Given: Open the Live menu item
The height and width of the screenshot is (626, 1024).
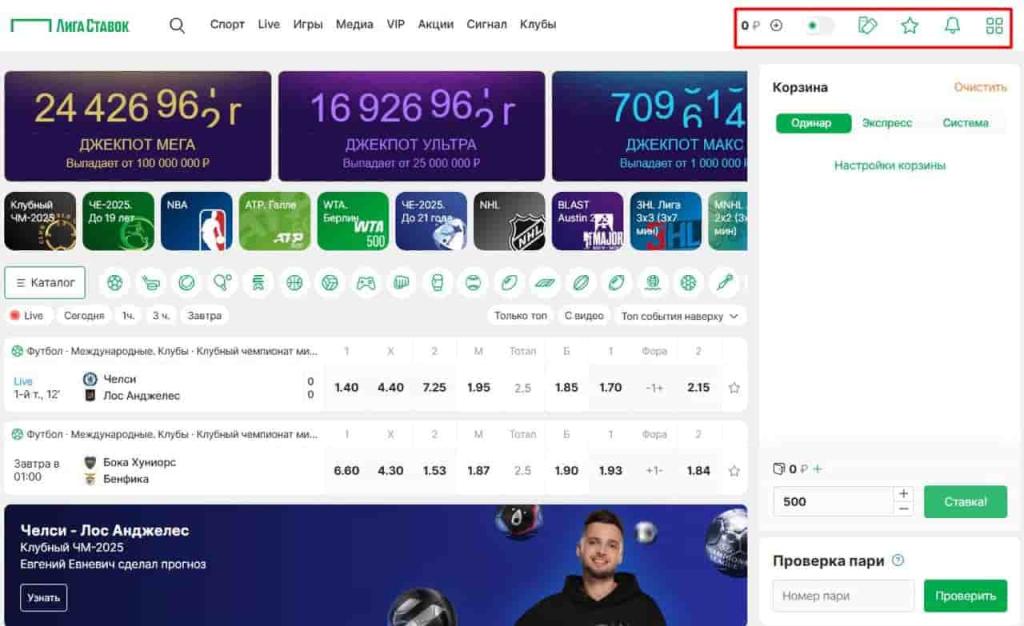Looking at the screenshot, I should [x=268, y=24].
